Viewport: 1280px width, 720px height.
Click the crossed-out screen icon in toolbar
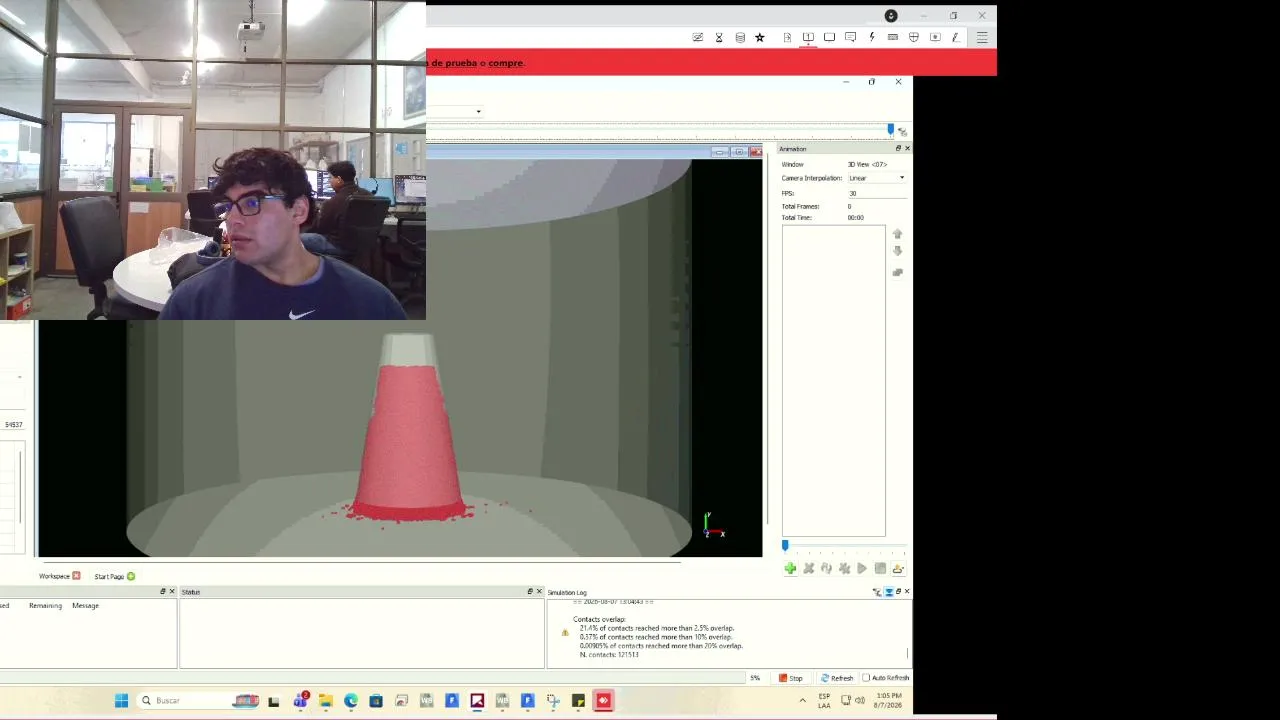coord(697,38)
